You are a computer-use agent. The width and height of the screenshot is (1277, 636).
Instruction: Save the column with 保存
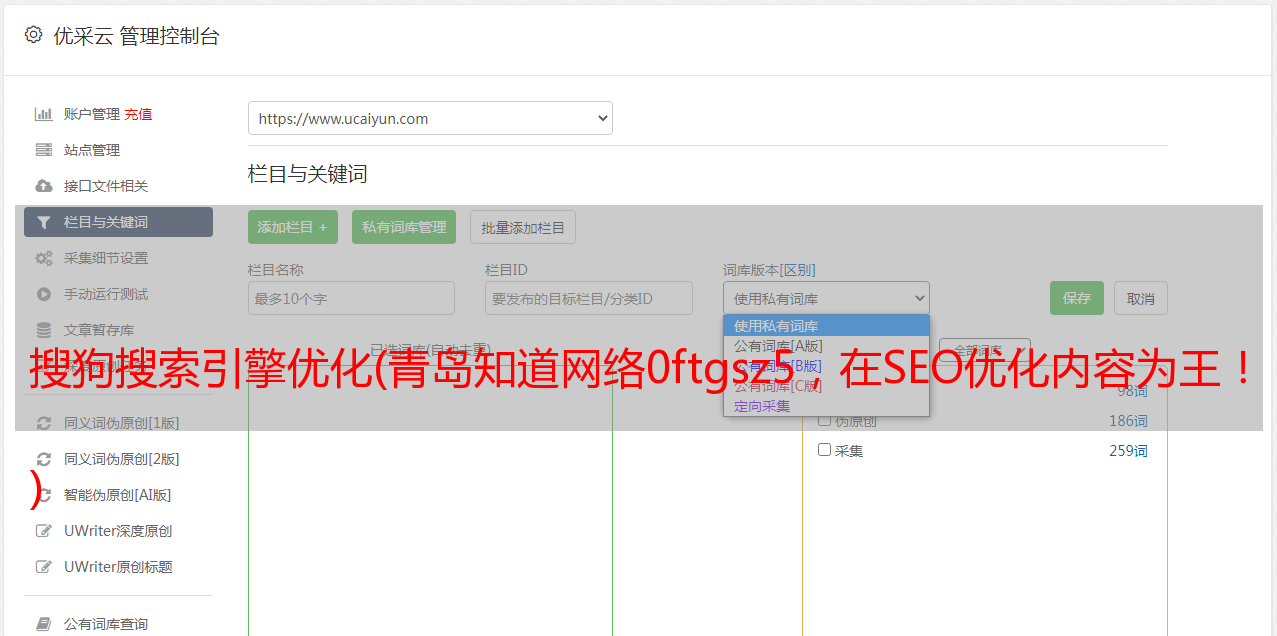1077,298
